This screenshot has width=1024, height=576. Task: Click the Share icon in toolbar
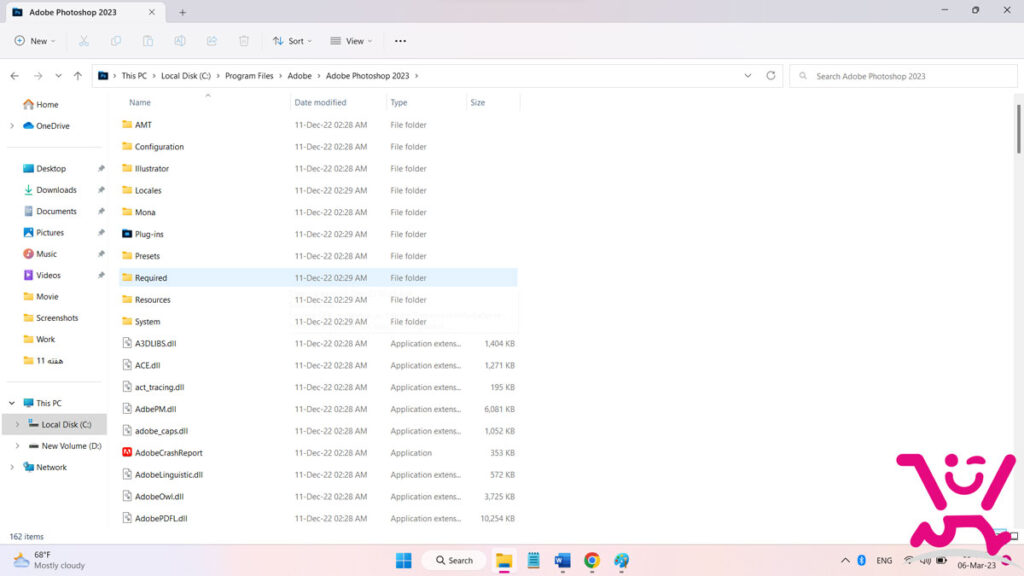[x=212, y=41]
